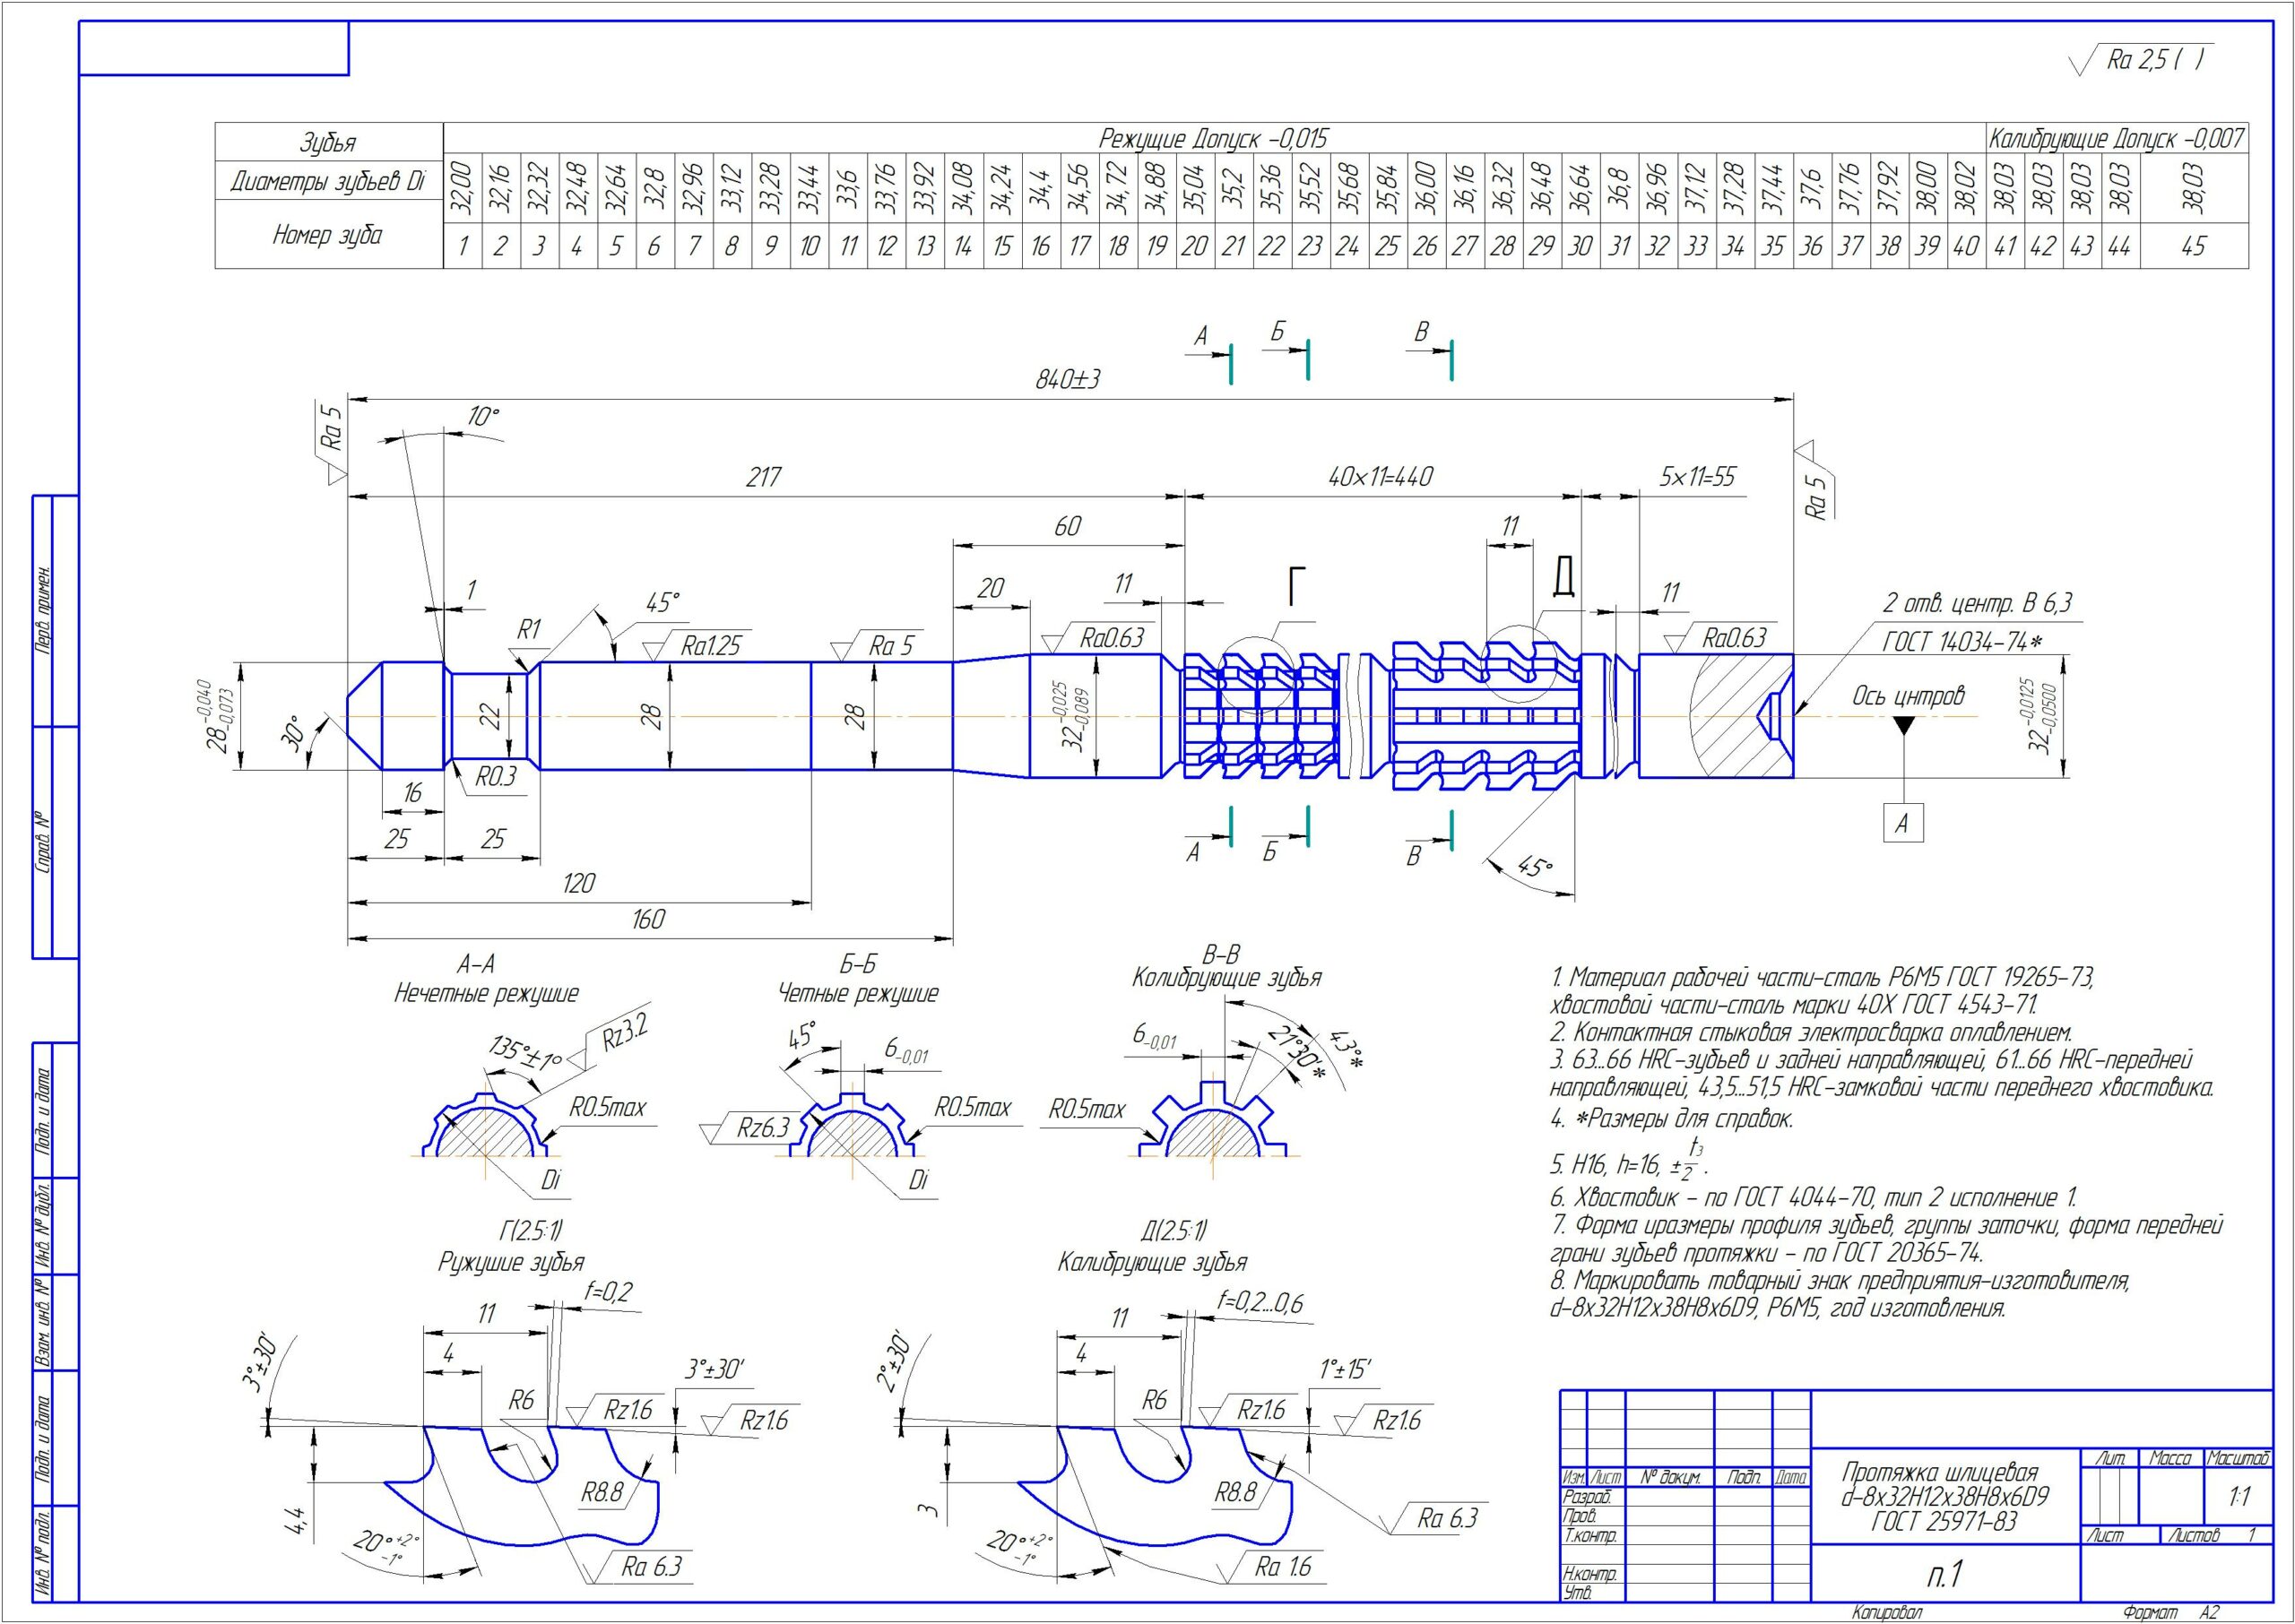The width and height of the screenshot is (2295, 1624).
Task: Select the 27°30'* angle dimension
Action: click(1297, 1053)
